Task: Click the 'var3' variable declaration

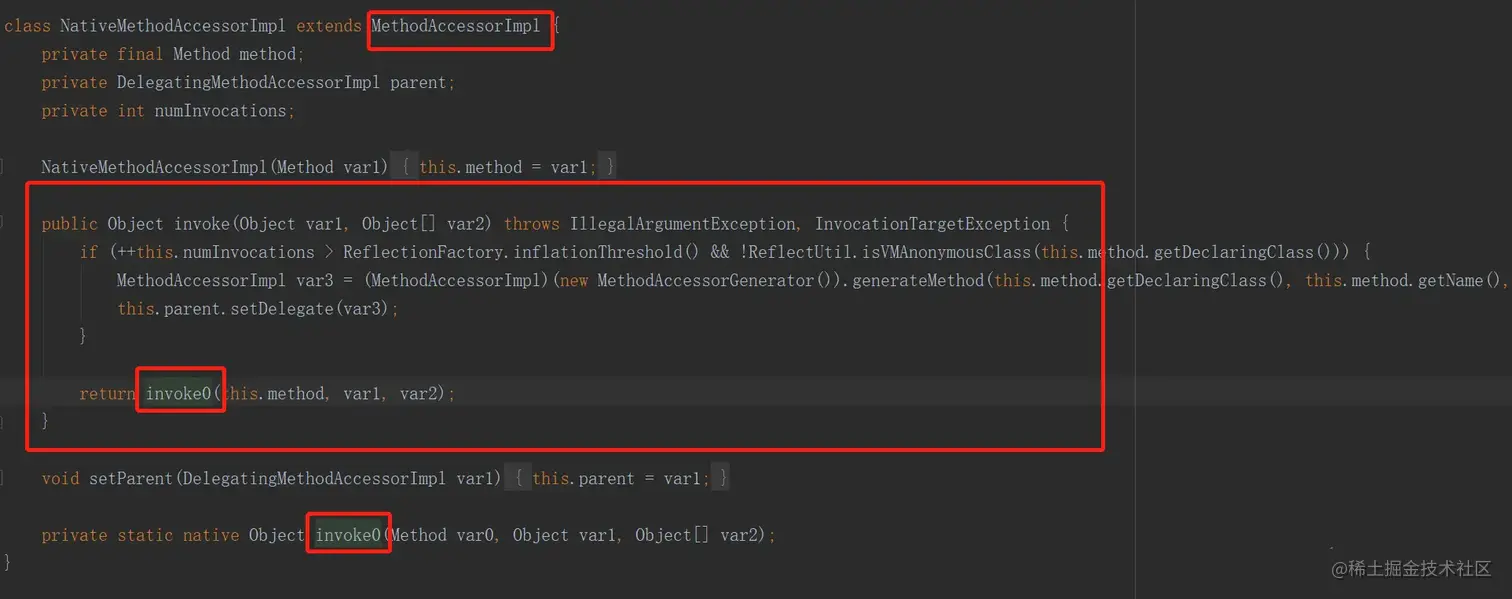Action: point(315,280)
